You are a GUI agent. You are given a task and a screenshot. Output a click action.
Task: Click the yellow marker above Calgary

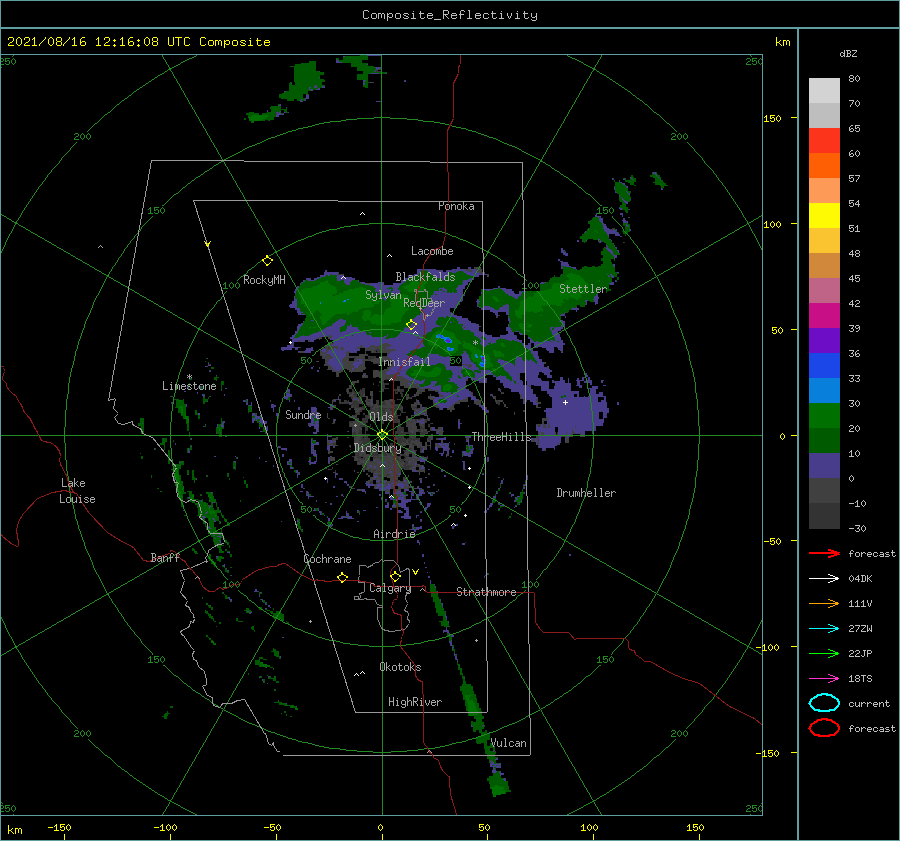tap(395, 576)
